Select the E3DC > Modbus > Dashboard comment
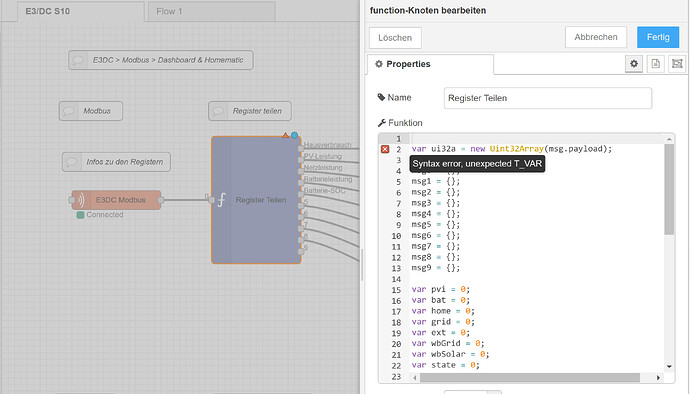Image resolution: width=690 pixels, height=394 pixels. [x=161, y=60]
